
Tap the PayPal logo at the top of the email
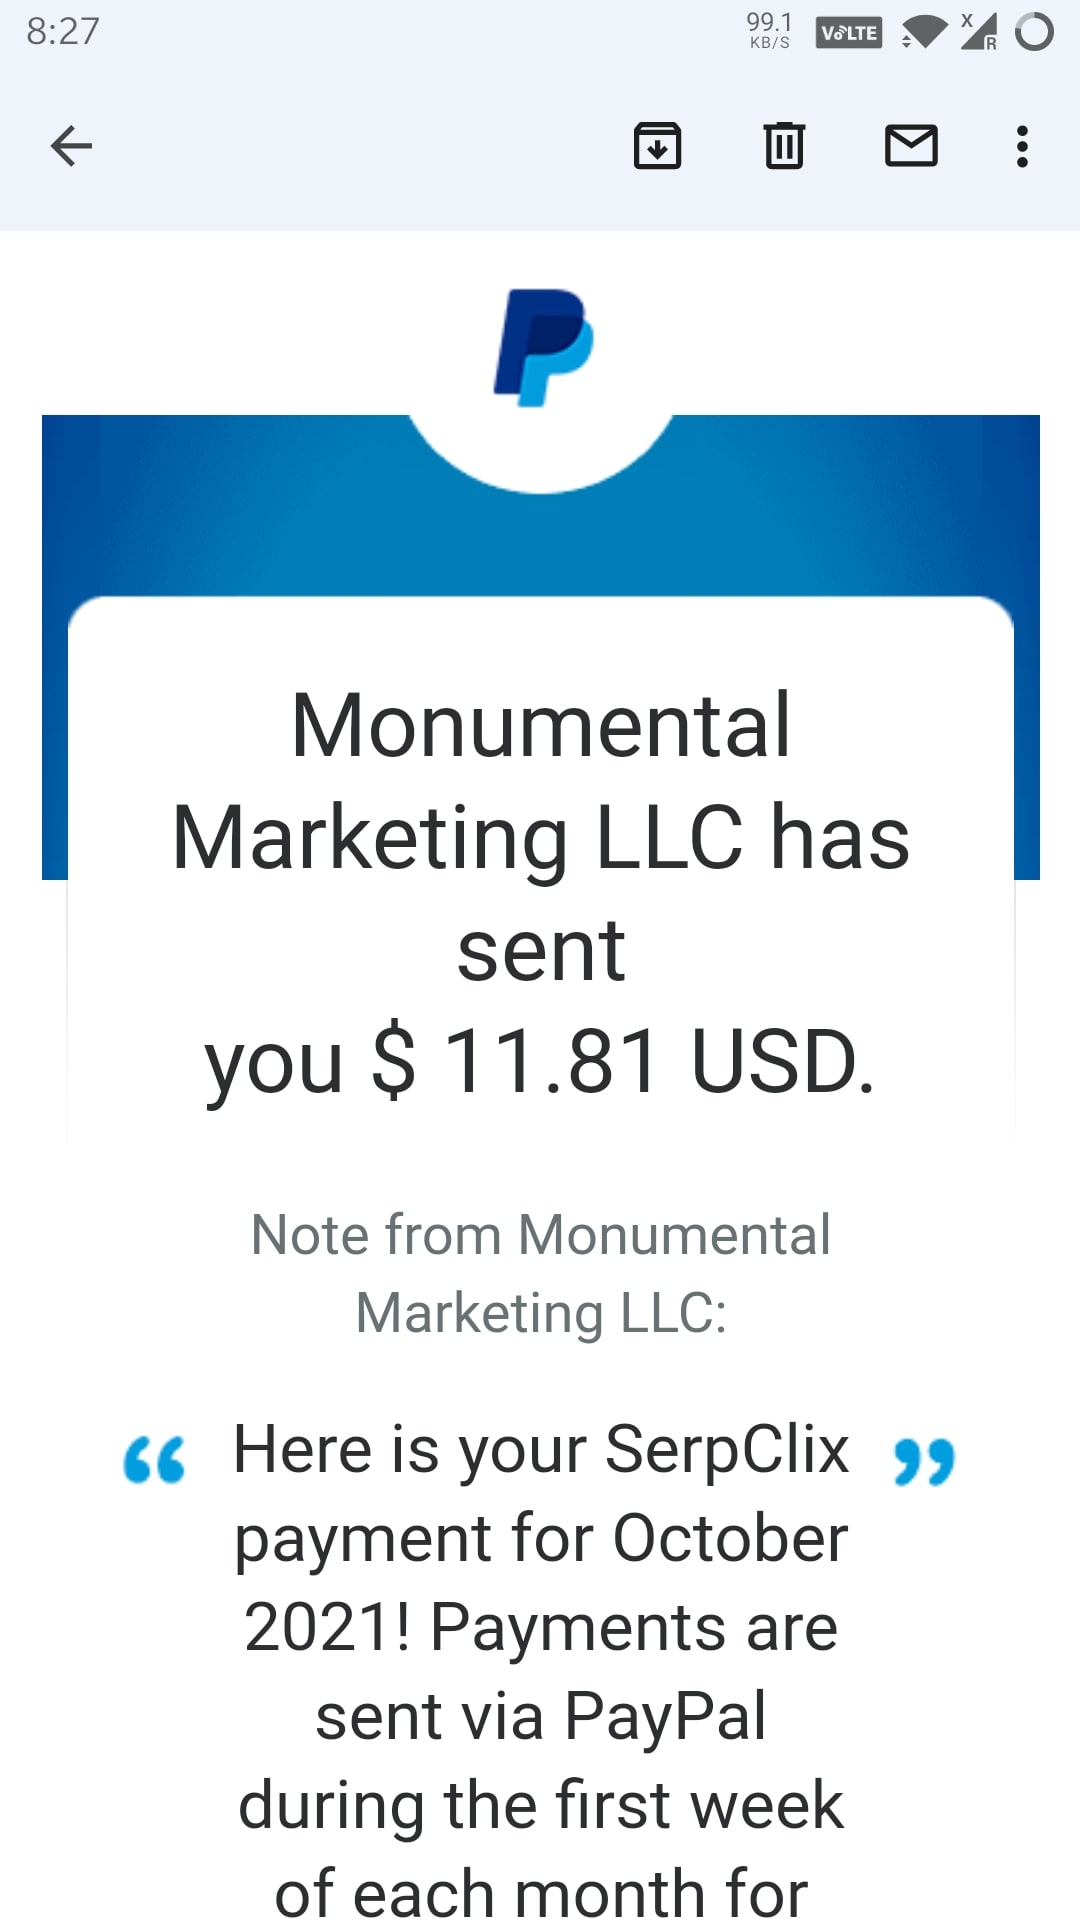tap(544, 348)
